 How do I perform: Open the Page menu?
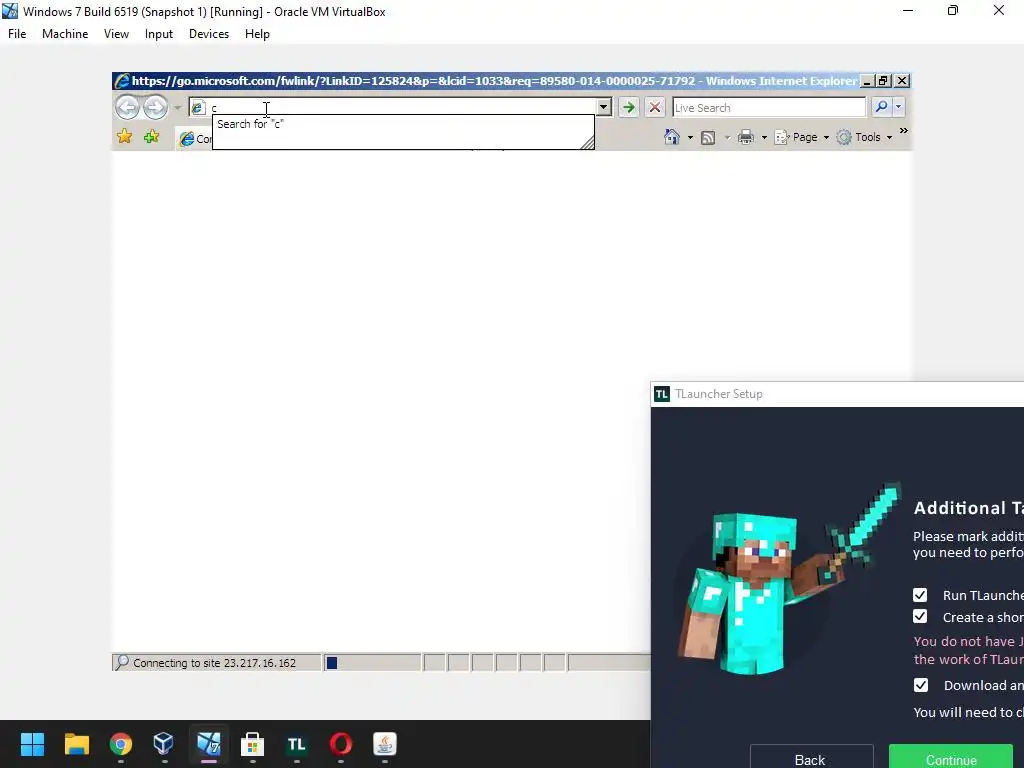[x=802, y=136]
